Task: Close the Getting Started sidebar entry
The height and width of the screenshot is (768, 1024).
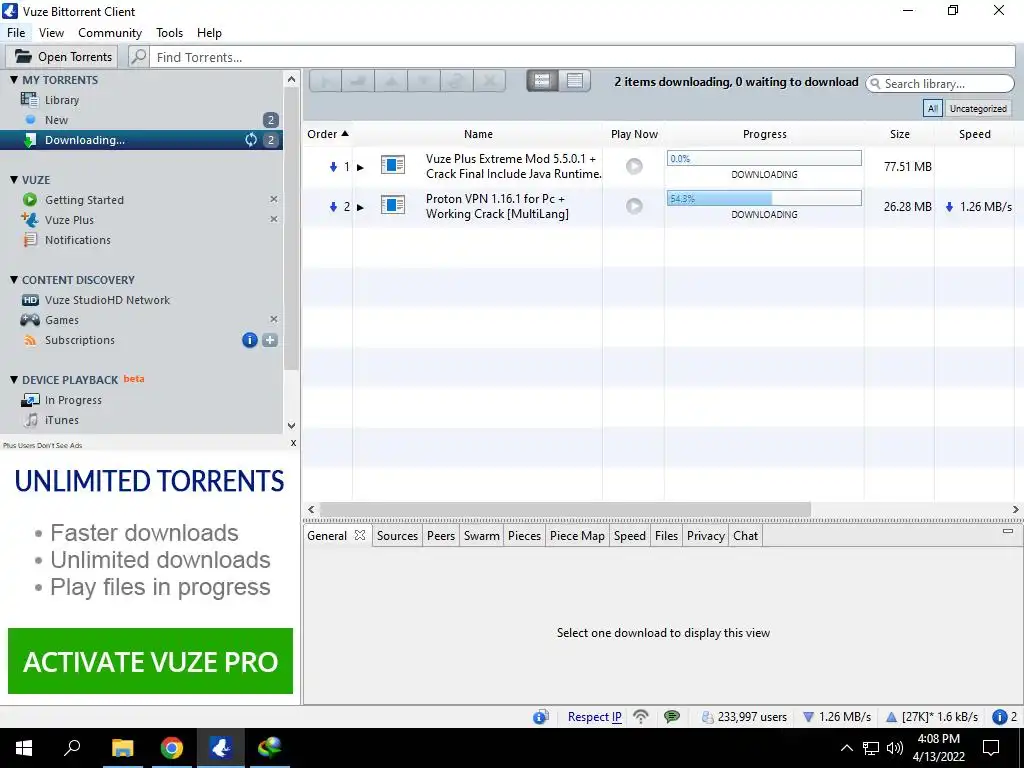Action: [x=274, y=199]
